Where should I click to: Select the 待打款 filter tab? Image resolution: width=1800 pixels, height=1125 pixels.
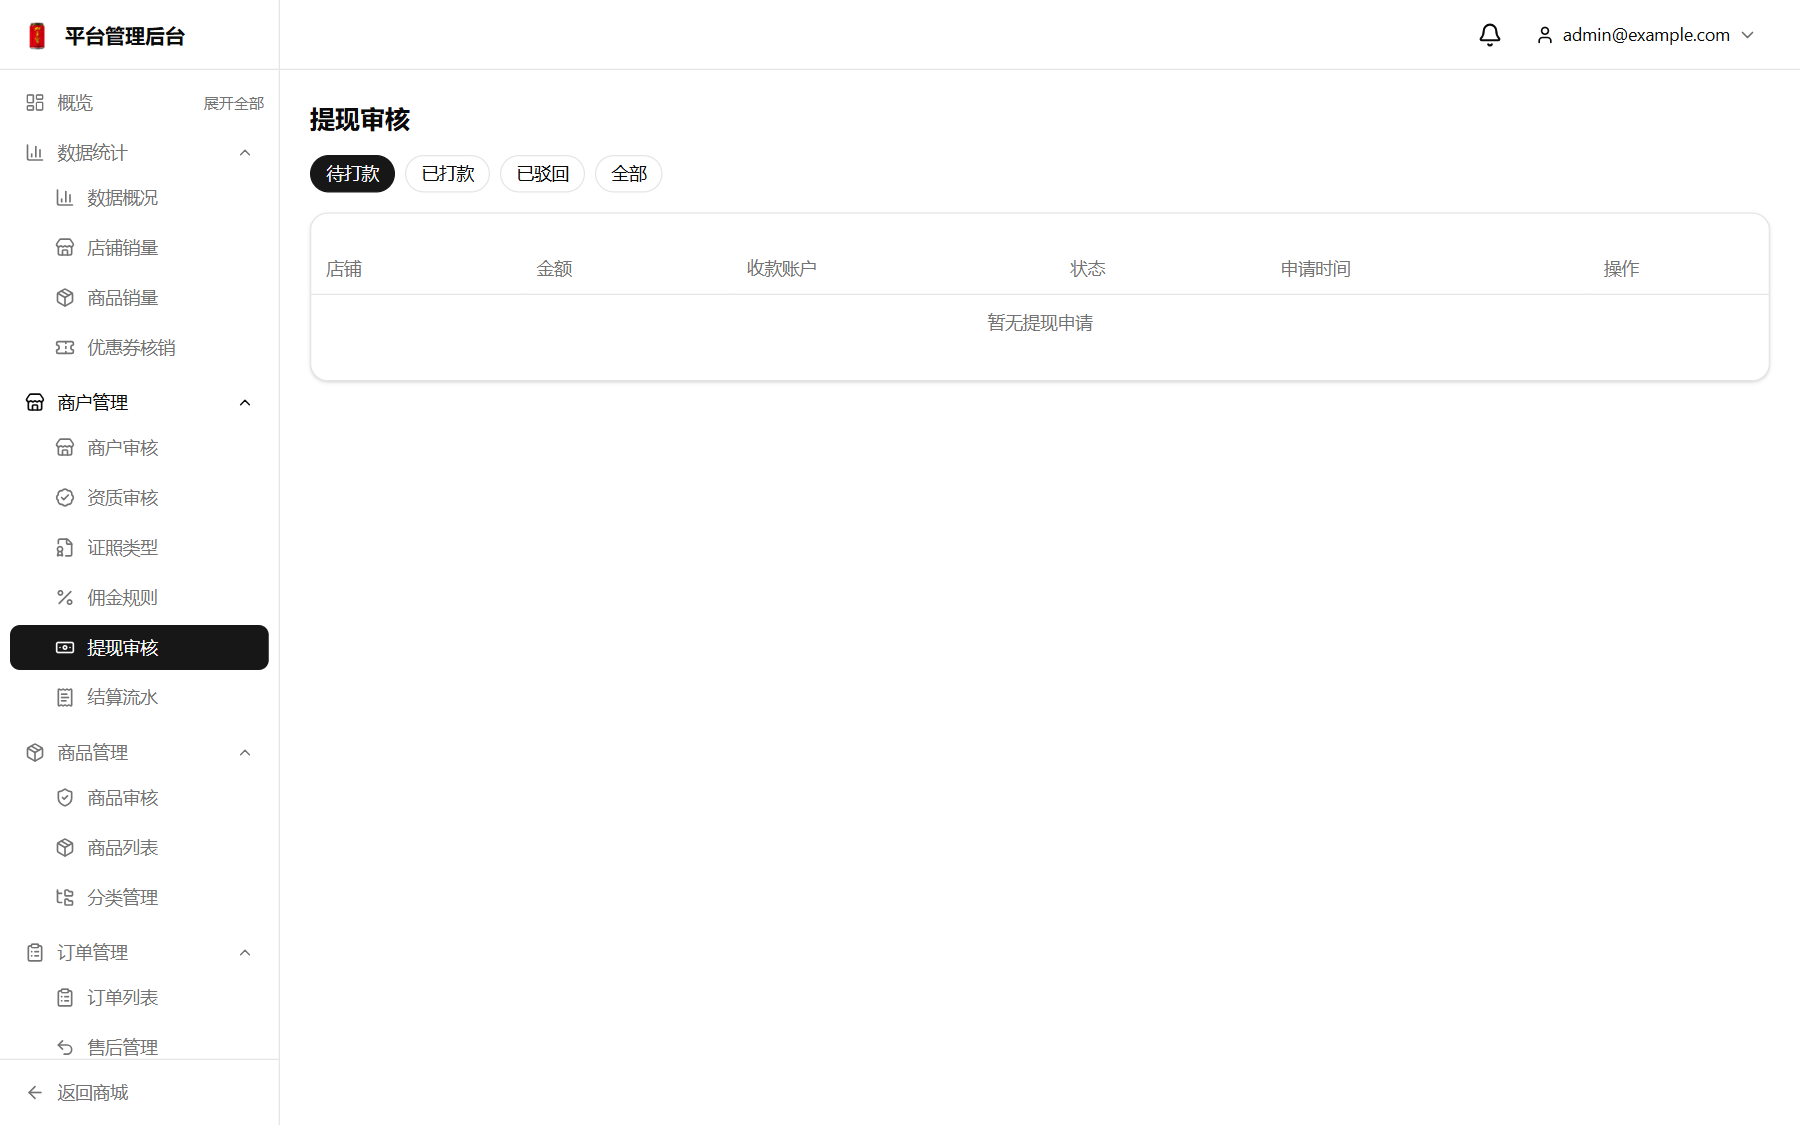[x=353, y=174]
